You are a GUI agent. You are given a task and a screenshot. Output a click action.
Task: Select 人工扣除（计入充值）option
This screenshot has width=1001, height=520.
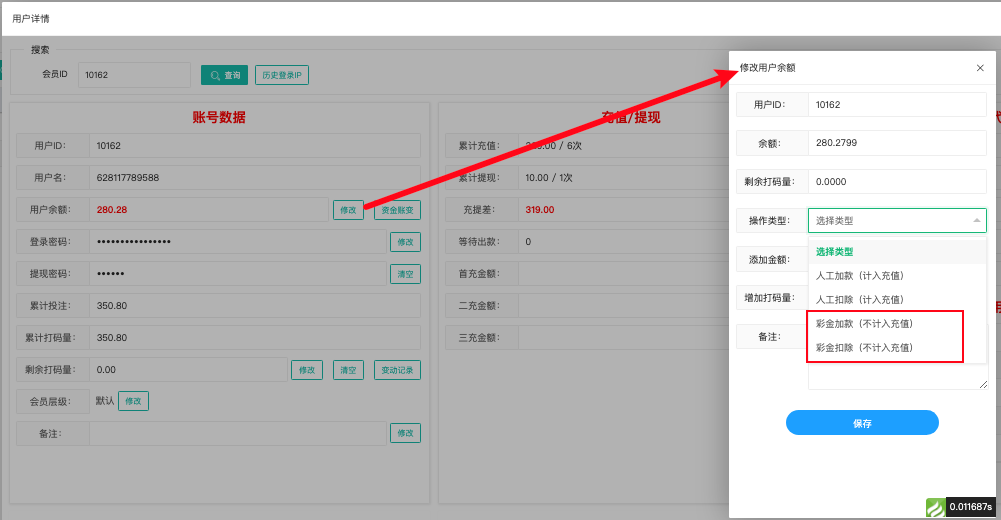click(x=897, y=299)
